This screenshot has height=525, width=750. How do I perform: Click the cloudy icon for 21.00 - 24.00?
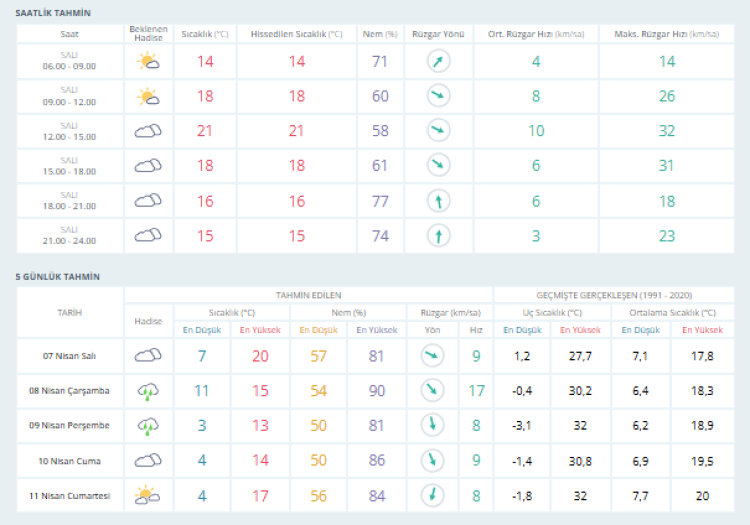148,235
